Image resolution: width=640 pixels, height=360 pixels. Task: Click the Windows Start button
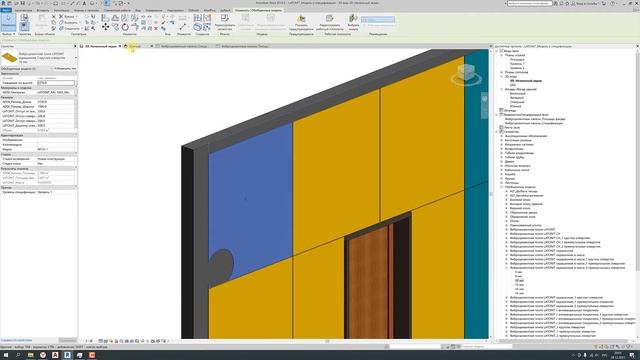tap(6, 355)
